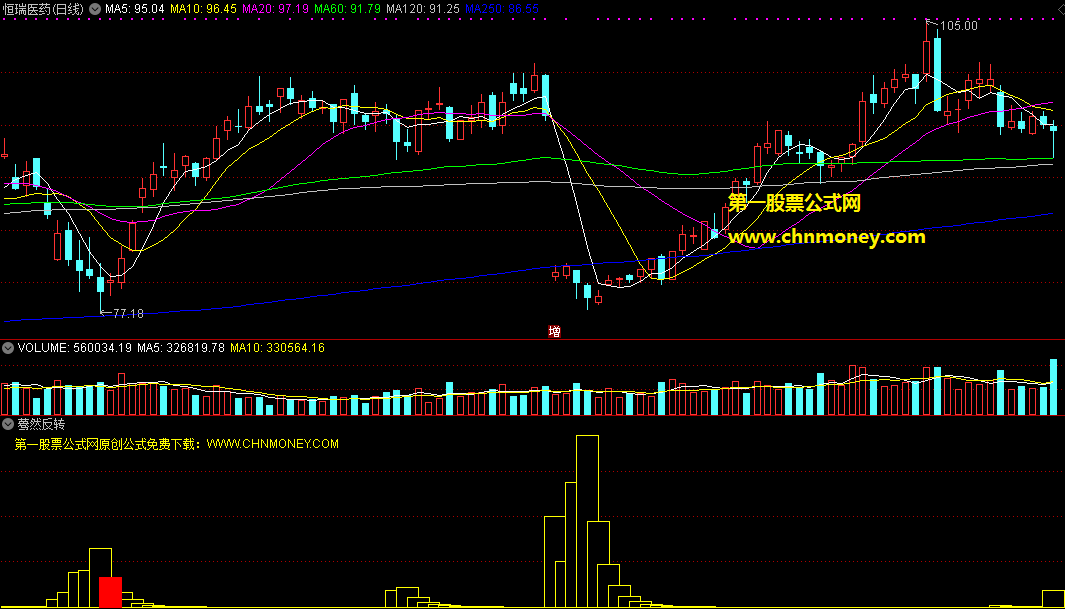
Task: Select the 恒瑞医药(日线) chart title
Action: (x=43, y=9)
